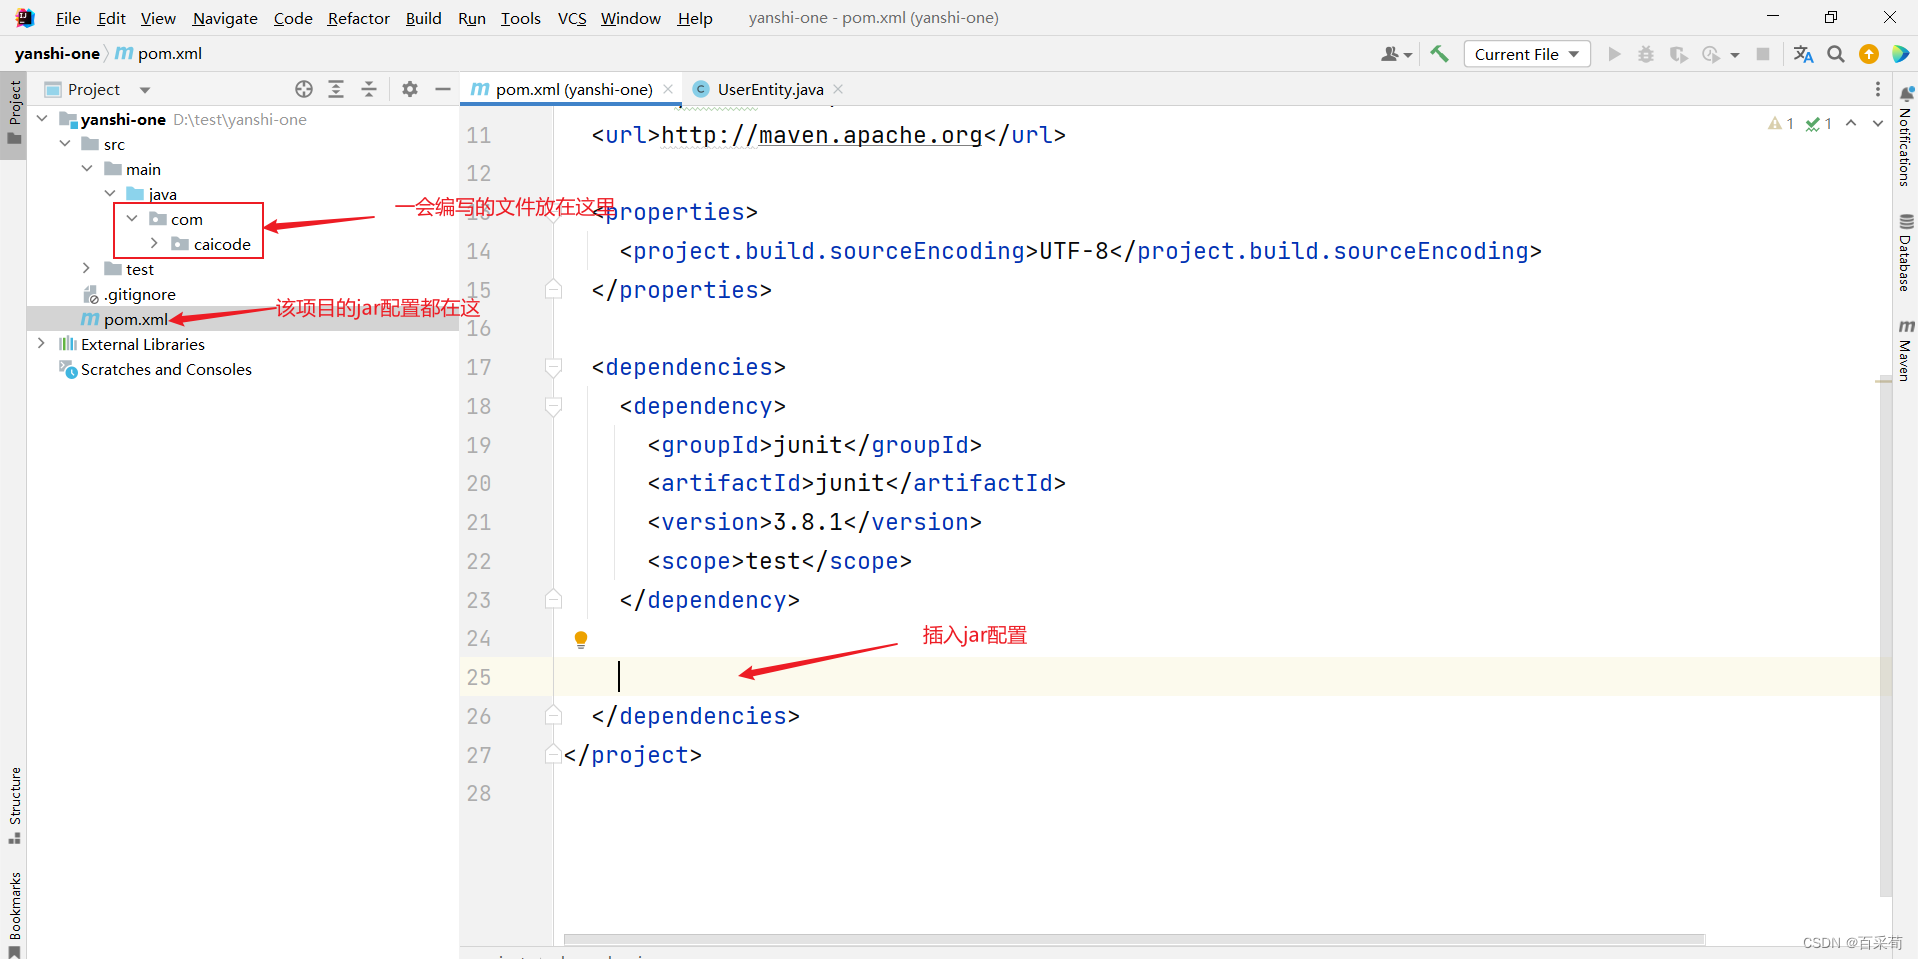Fold the dependencies block at line 17
This screenshot has height=959, width=1918.
[x=553, y=368]
